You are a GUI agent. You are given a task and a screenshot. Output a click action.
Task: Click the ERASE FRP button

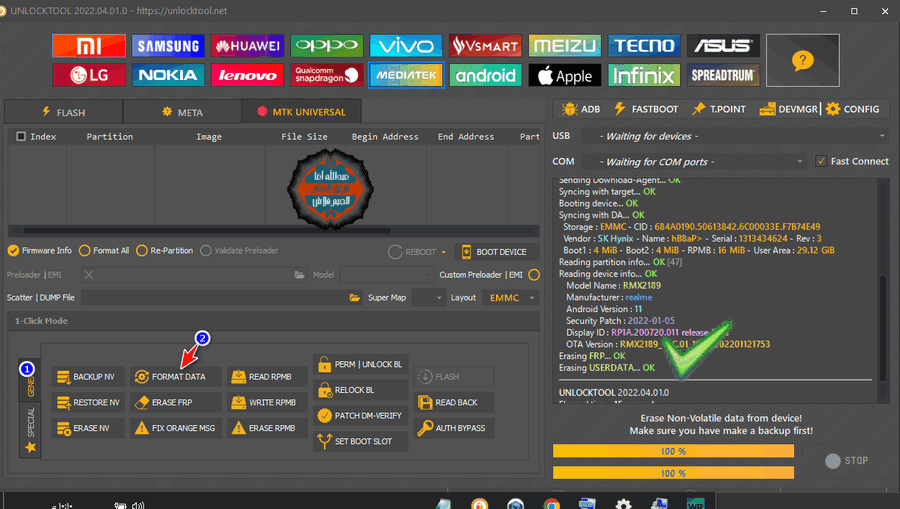[x=175, y=402]
